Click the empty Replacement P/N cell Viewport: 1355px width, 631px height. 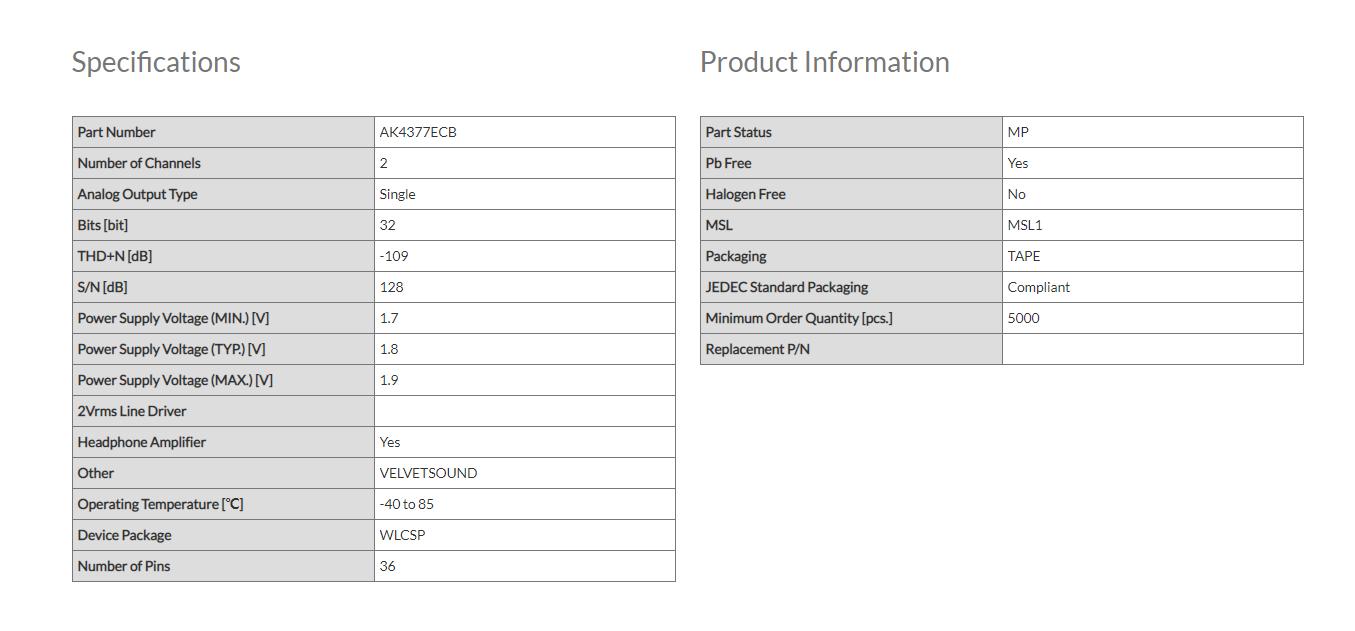pyautogui.click(x=1152, y=349)
